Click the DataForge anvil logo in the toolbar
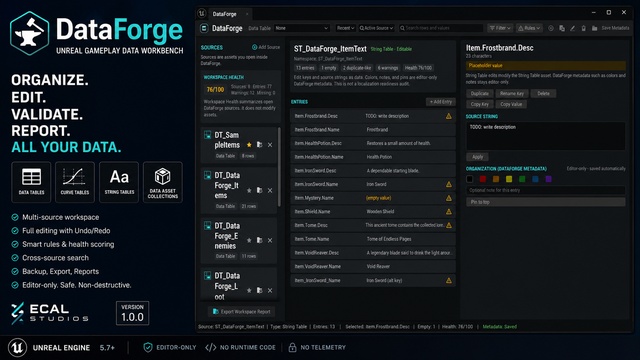 point(204,28)
